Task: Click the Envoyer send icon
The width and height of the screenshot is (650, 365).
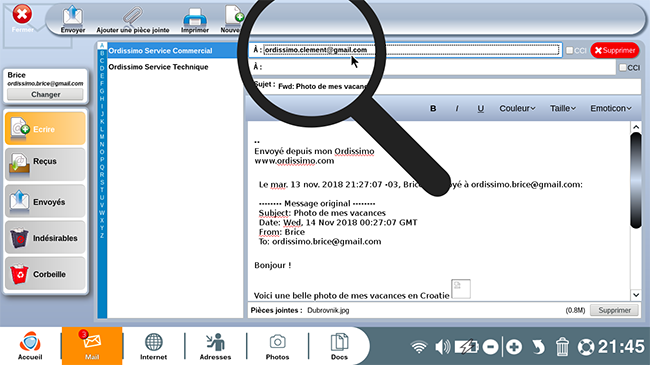Action: pos(73,16)
